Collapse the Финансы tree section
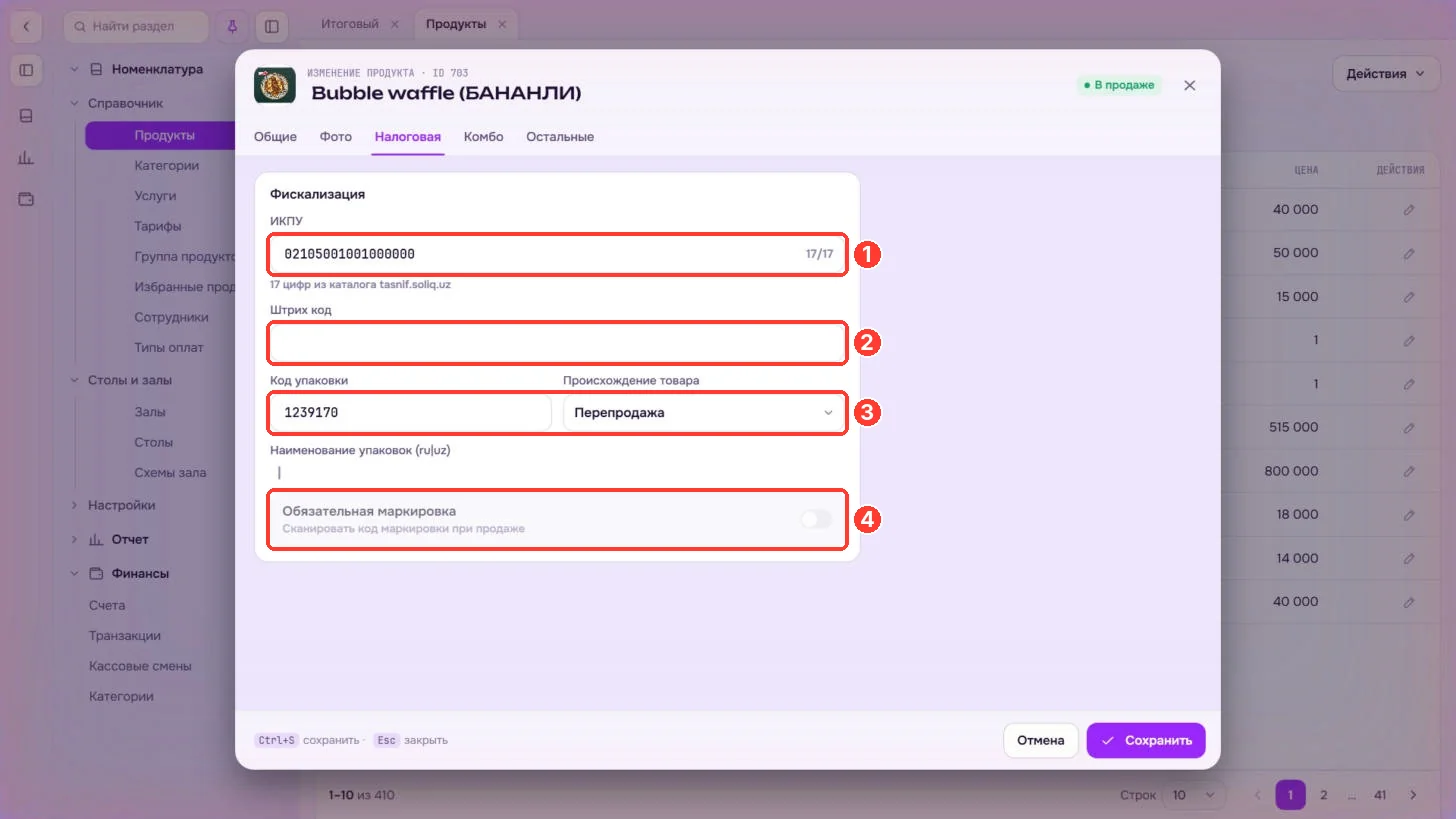 [x=74, y=574]
